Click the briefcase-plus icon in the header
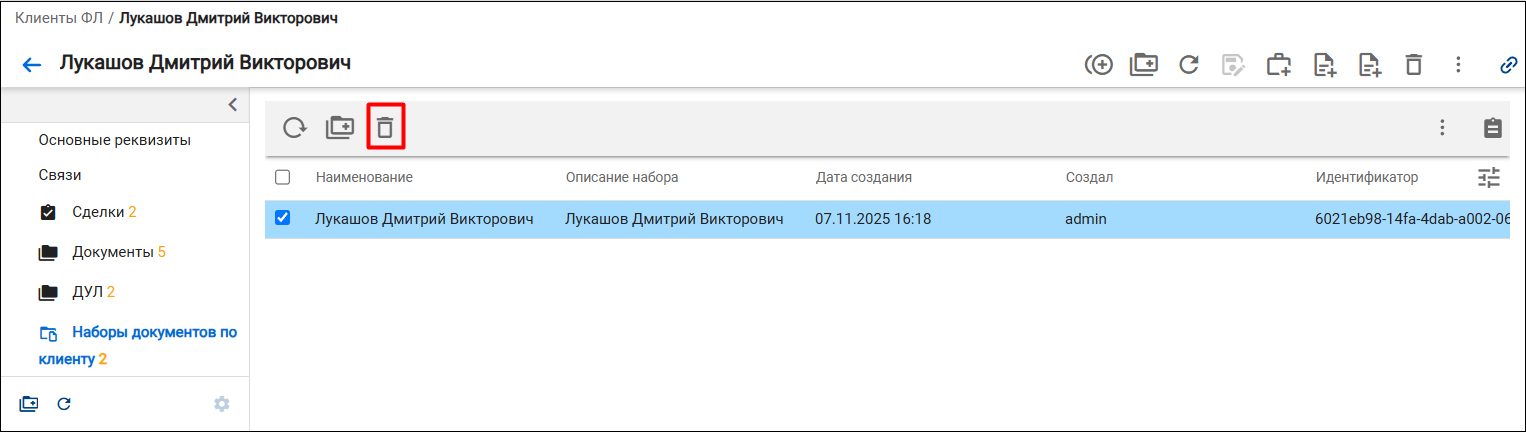Screen dimensions: 1526x432 point(1279,65)
